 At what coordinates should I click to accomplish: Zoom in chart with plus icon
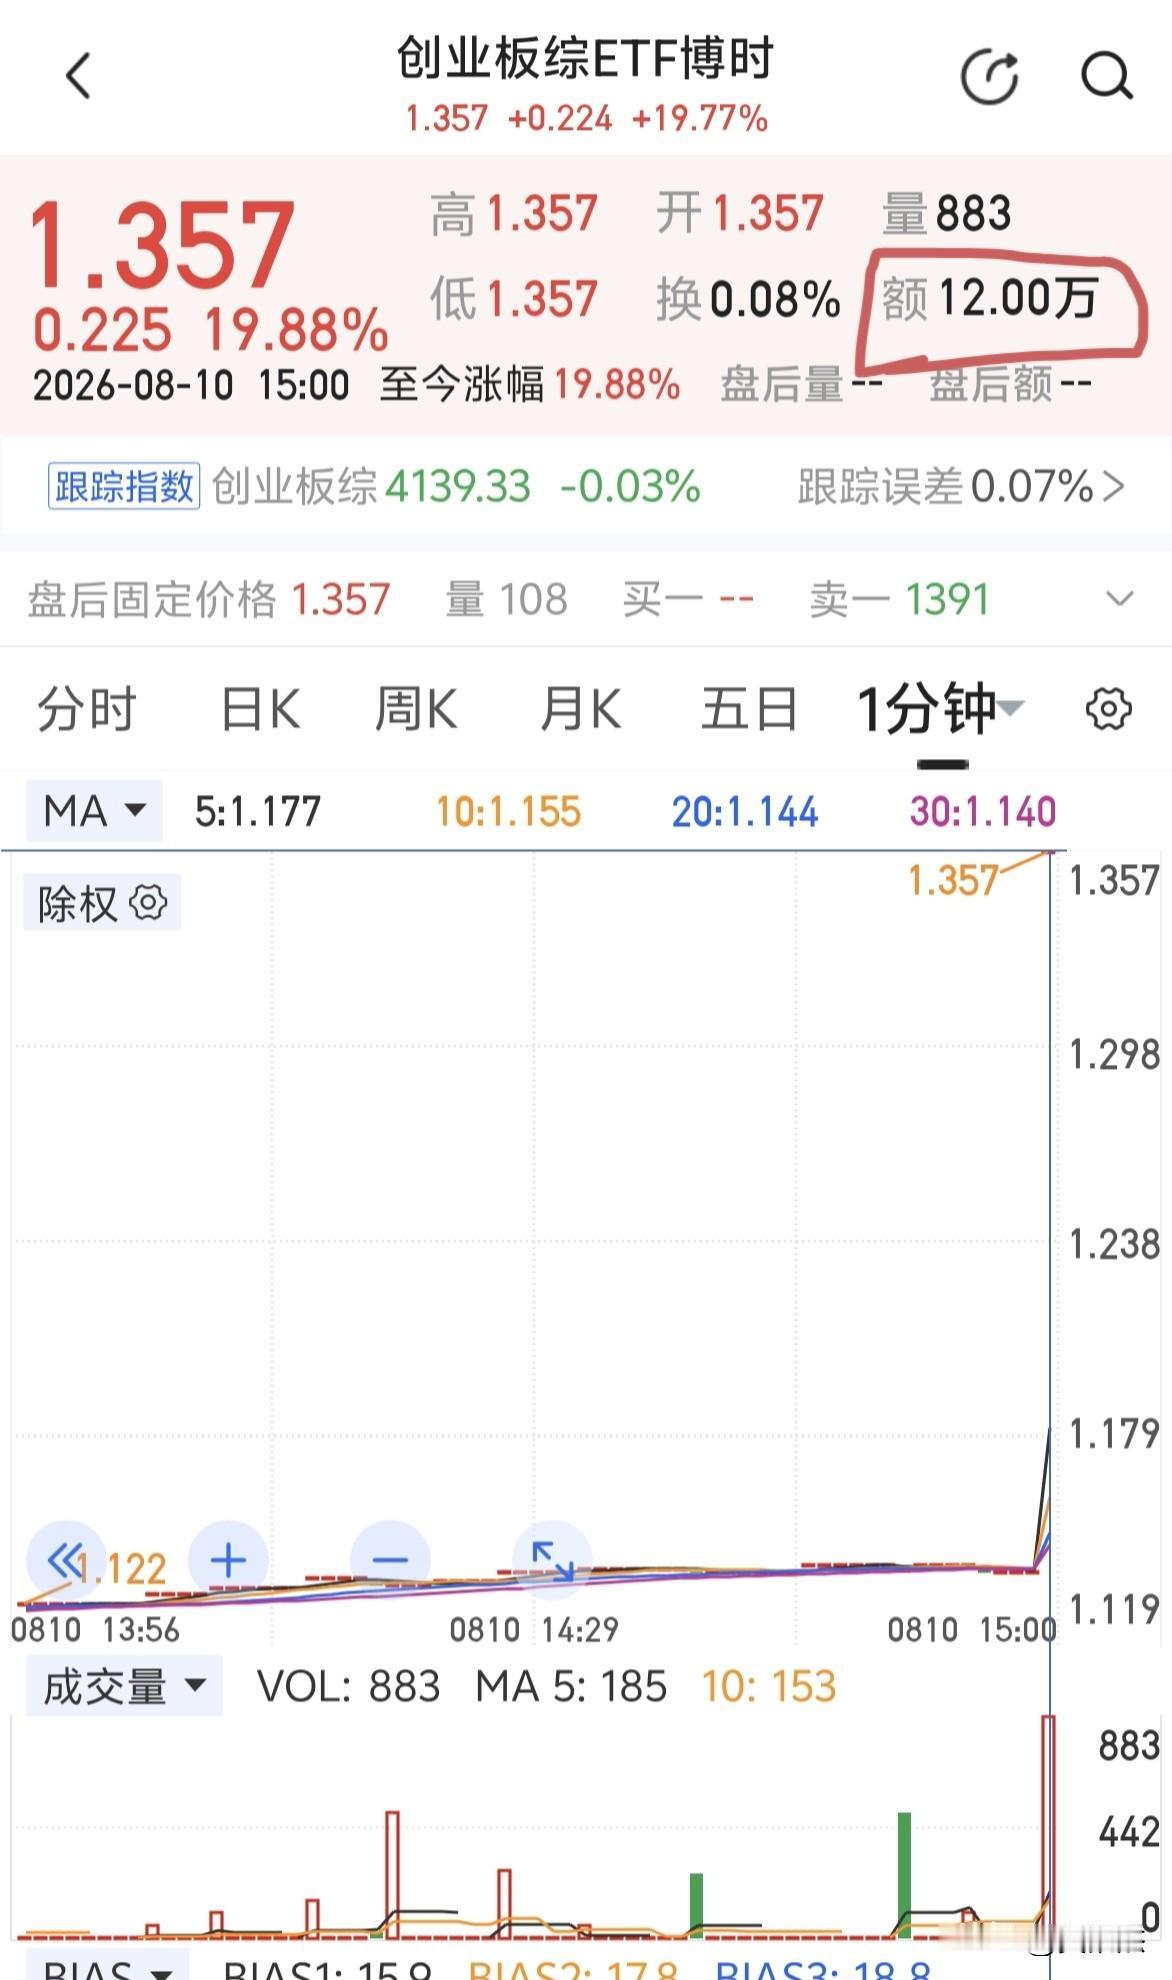[228, 1559]
